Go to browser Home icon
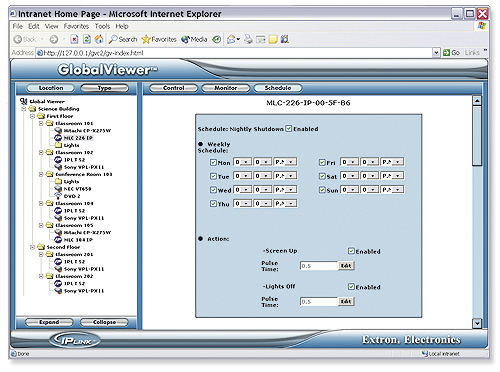The width and height of the screenshot is (500, 372). (99, 39)
